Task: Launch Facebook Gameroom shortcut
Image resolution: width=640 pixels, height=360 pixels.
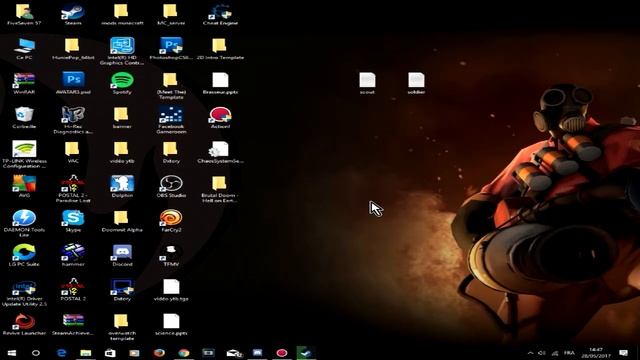Action: point(171,120)
